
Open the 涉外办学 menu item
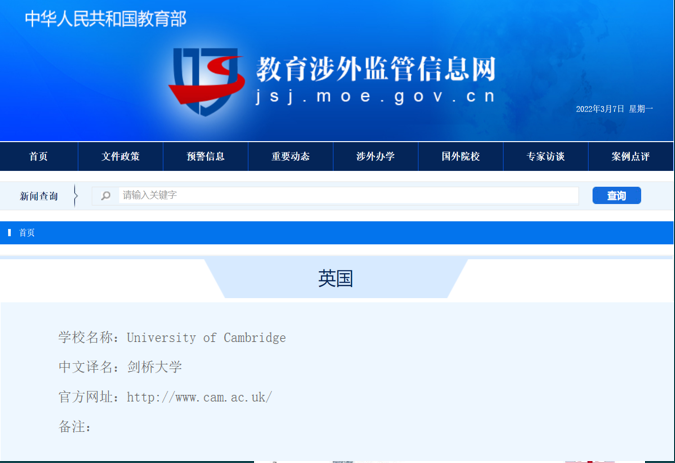pyautogui.click(x=375, y=157)
